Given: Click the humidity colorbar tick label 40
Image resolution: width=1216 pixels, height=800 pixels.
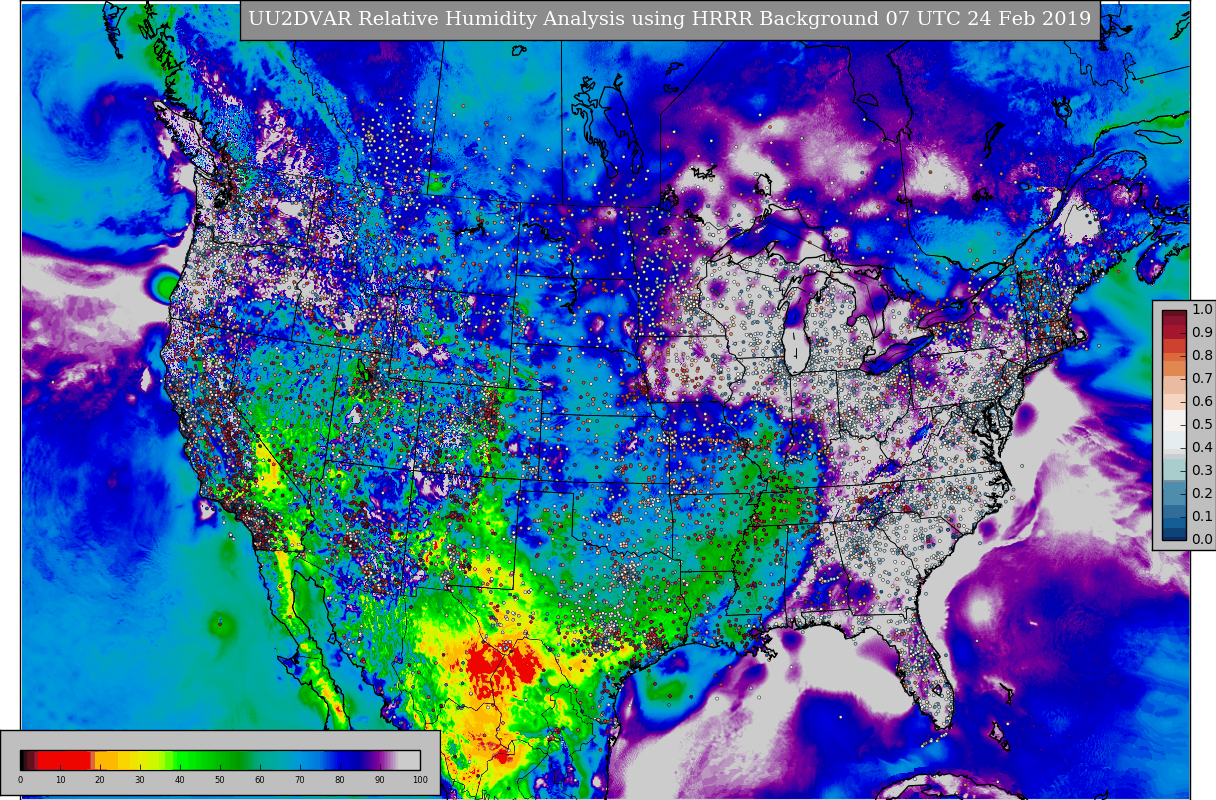Looking at the screenshot, I should click(x=180, y=780).
